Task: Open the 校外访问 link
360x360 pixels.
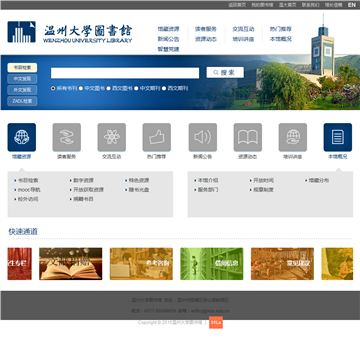Action: click(x=28, y=199)
